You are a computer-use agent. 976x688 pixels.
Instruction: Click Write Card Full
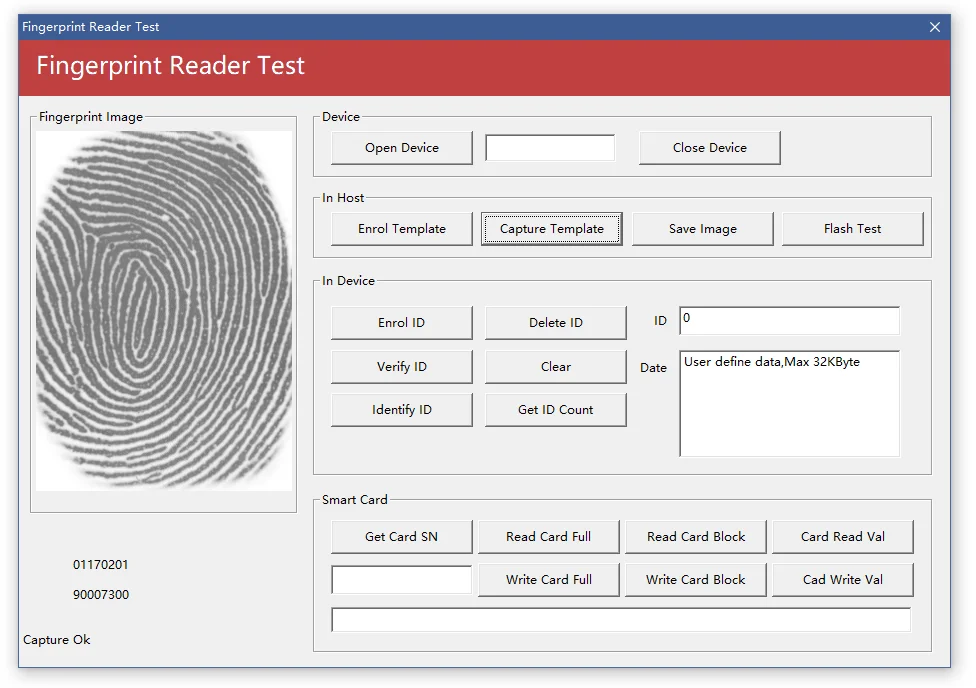click(548, 579)
